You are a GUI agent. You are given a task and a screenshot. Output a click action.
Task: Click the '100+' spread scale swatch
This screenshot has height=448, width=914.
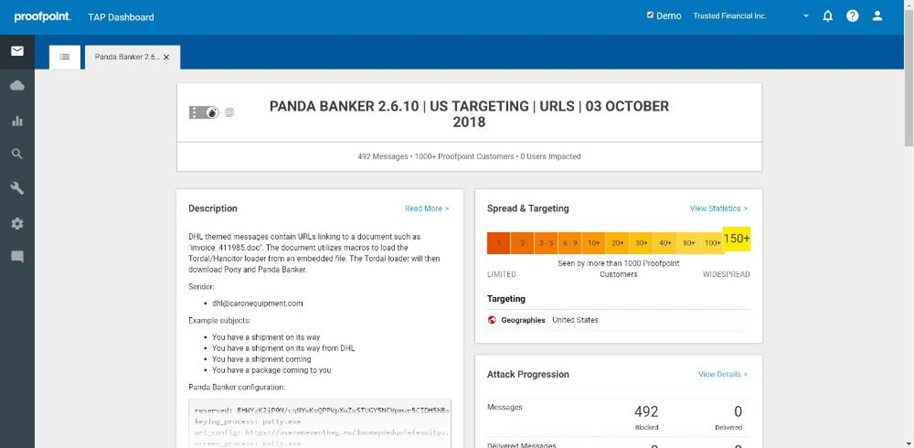coord(712,243)
